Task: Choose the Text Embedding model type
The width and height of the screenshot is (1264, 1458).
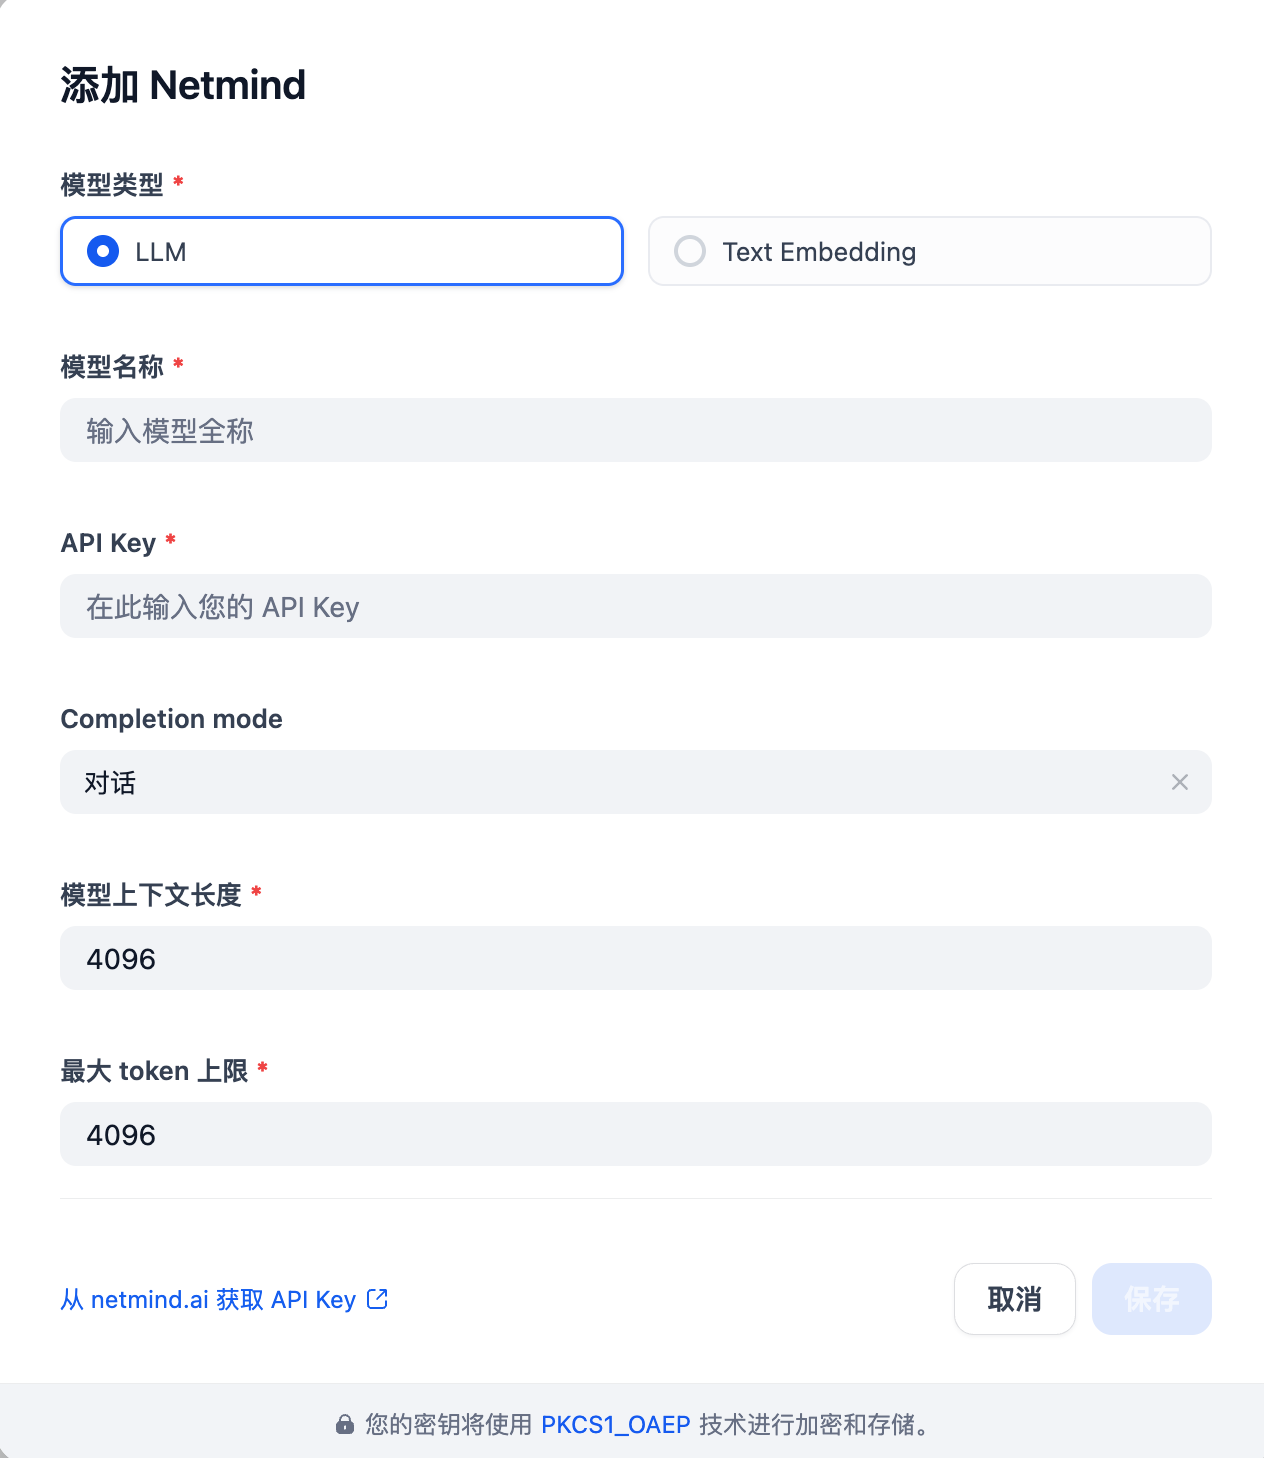Action: point(930,251)
